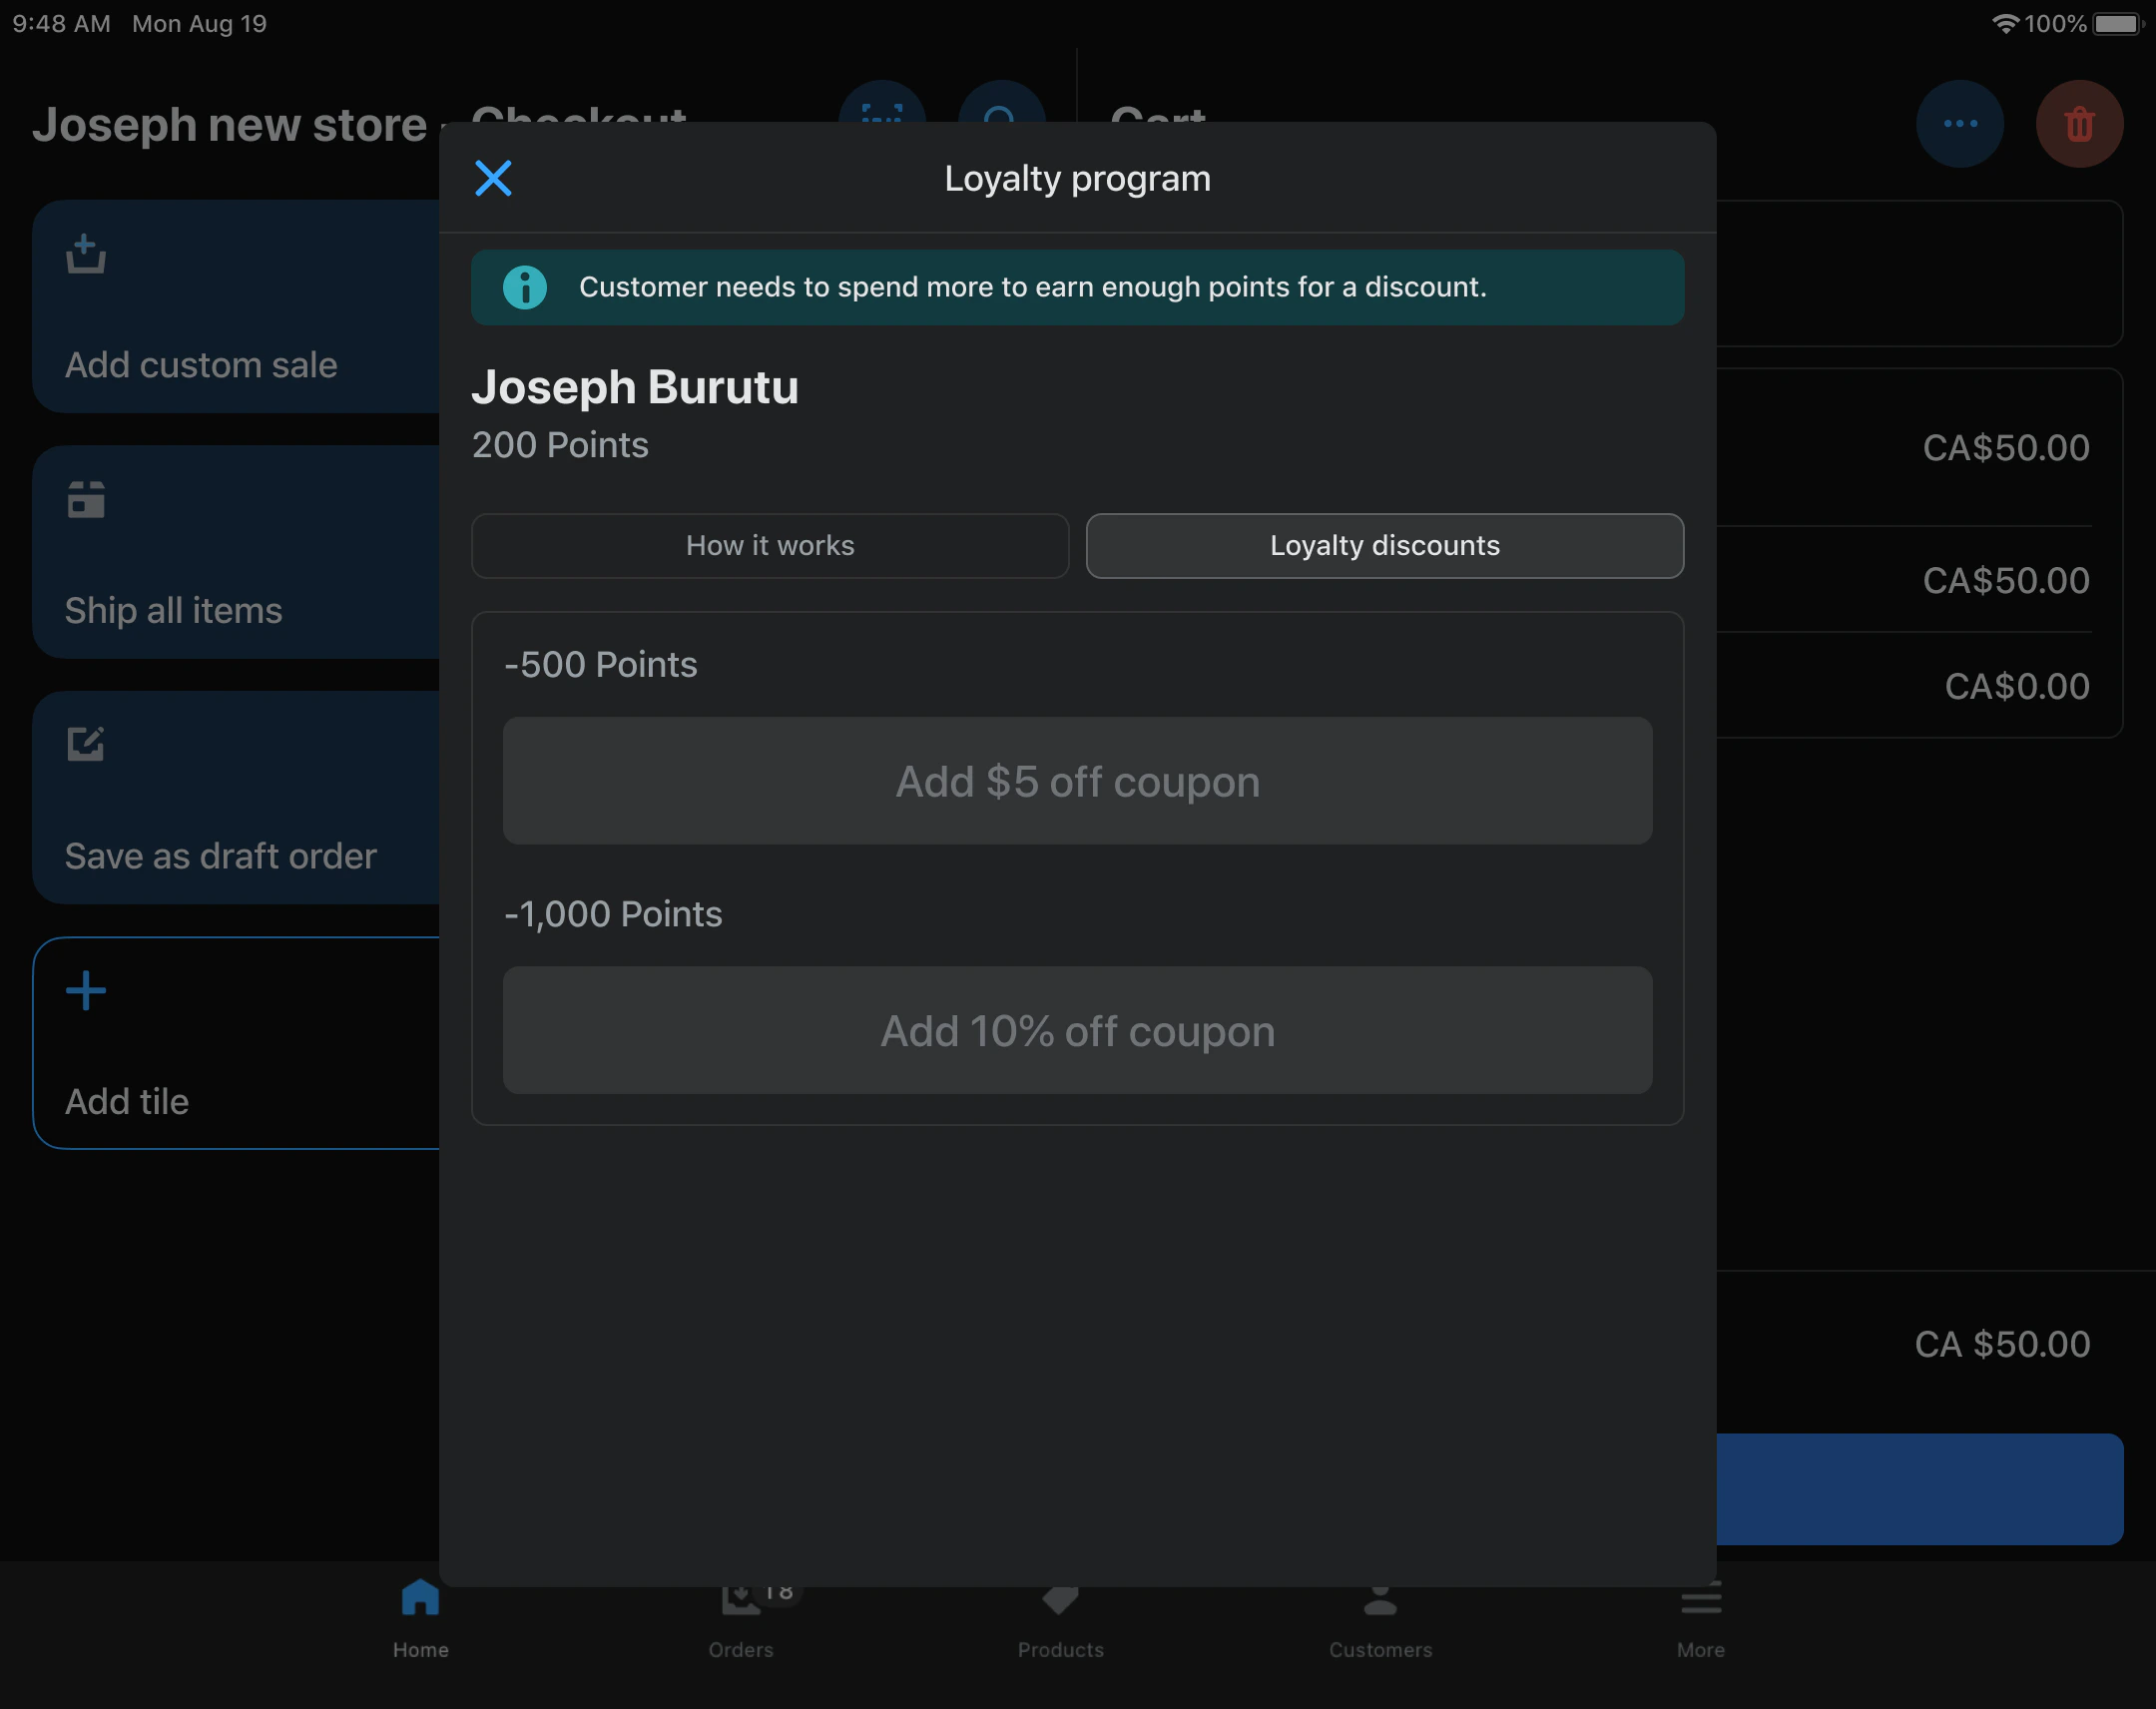The image size is (2156, 1709).
Task: Click the battery indicator in status bar
Action: [x=2116, y=24]
